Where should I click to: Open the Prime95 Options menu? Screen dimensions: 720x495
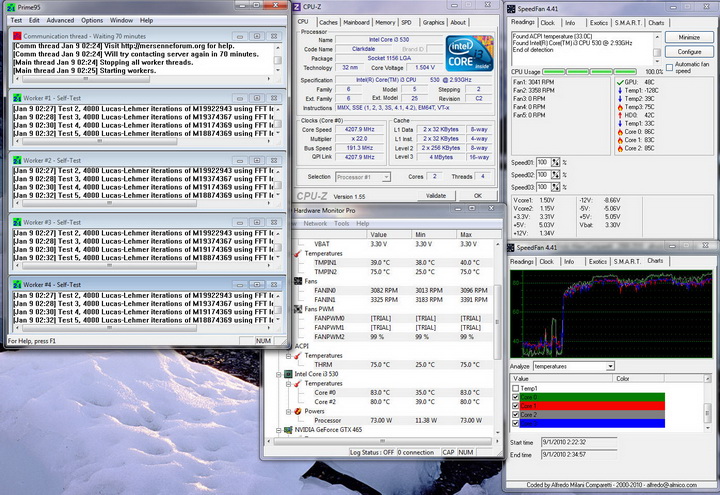[x=92, y=20]
